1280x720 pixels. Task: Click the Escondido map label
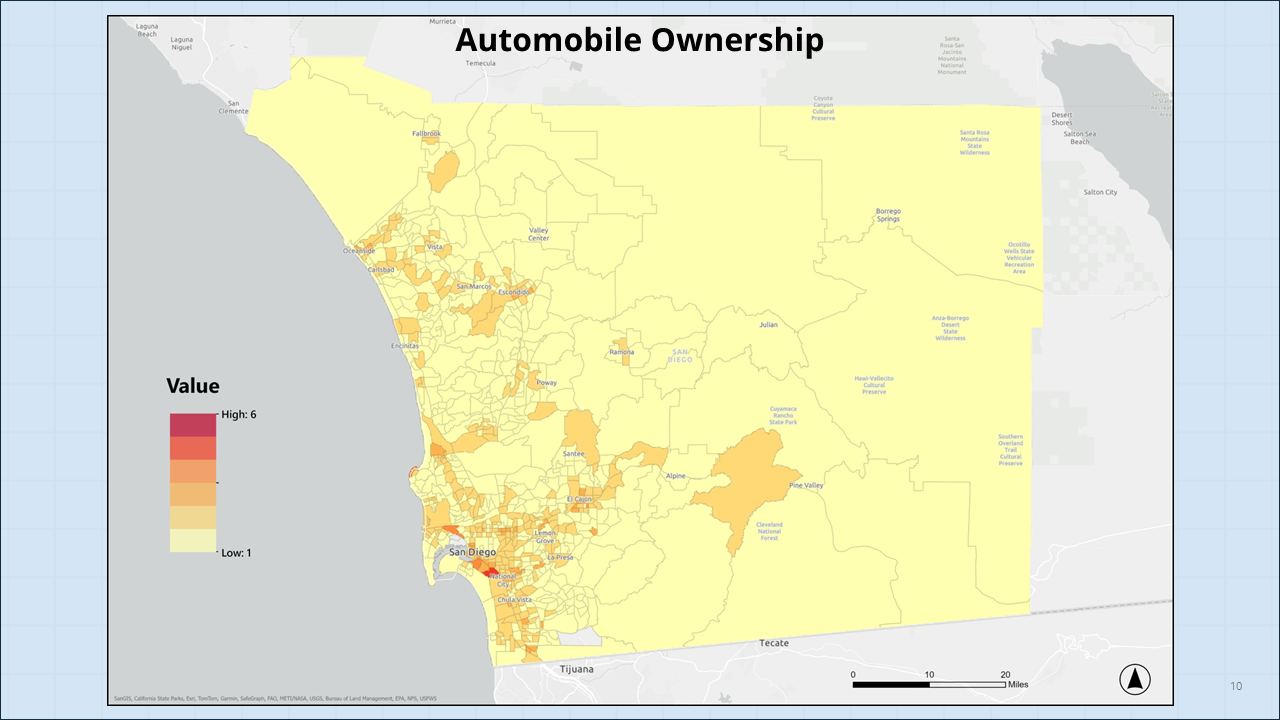(x=514, y=291)
